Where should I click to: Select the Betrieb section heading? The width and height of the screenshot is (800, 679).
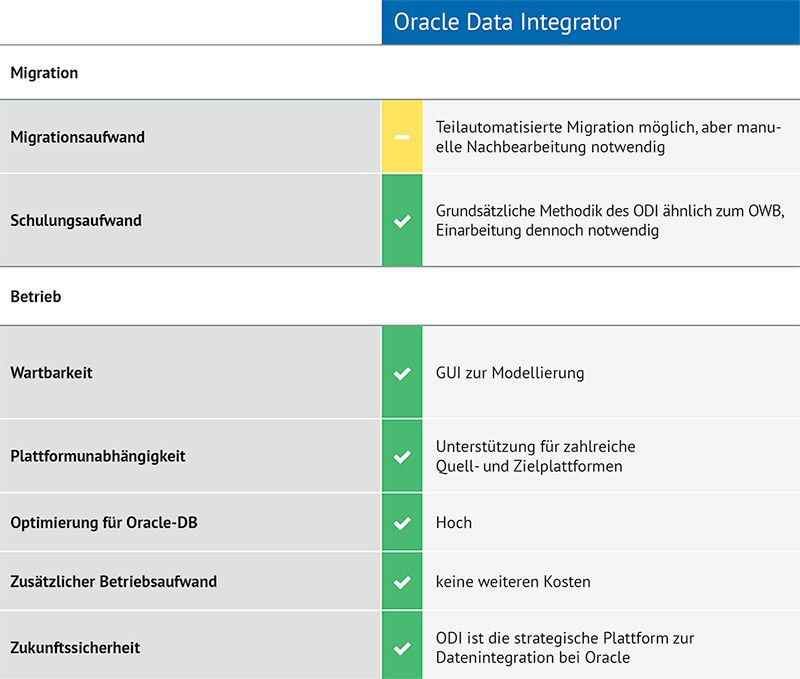36,297
